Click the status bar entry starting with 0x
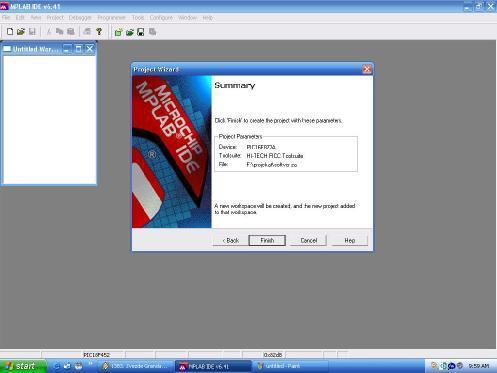The height and width of the screenshot is (373, 497). (x=273, y=355)
